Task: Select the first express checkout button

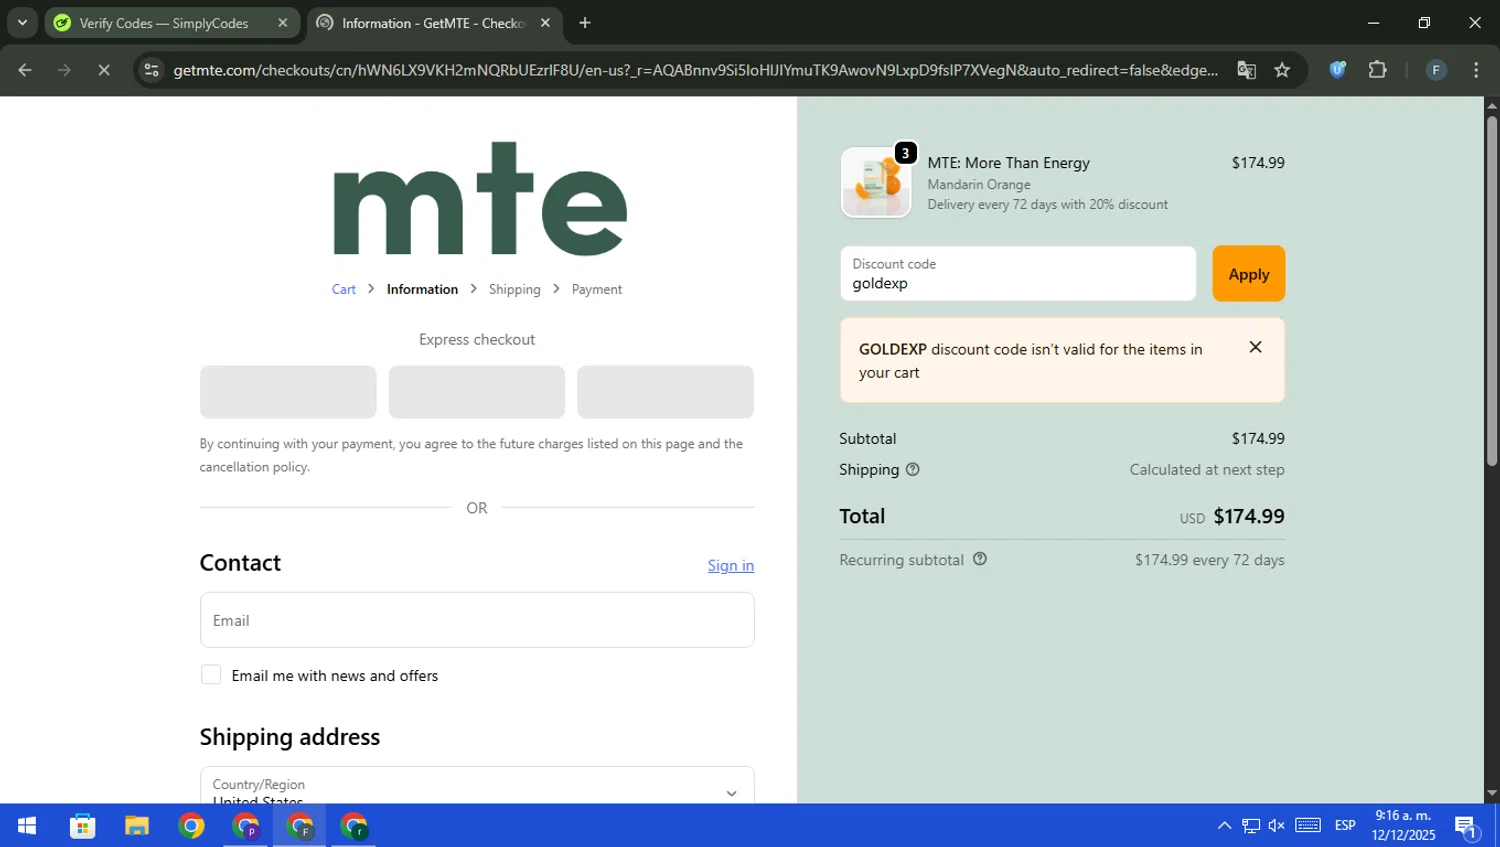Action: 288,392
